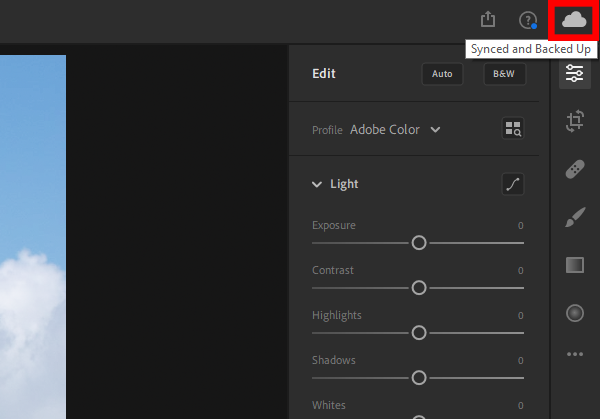Click the Auto button
The height and width of the screenshot is (419, 600).
(442, 74)
